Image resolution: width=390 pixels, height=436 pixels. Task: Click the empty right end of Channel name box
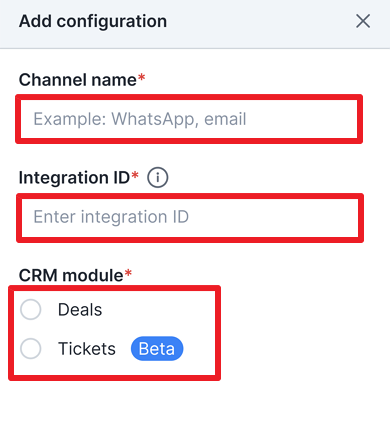tap(302, 119)
